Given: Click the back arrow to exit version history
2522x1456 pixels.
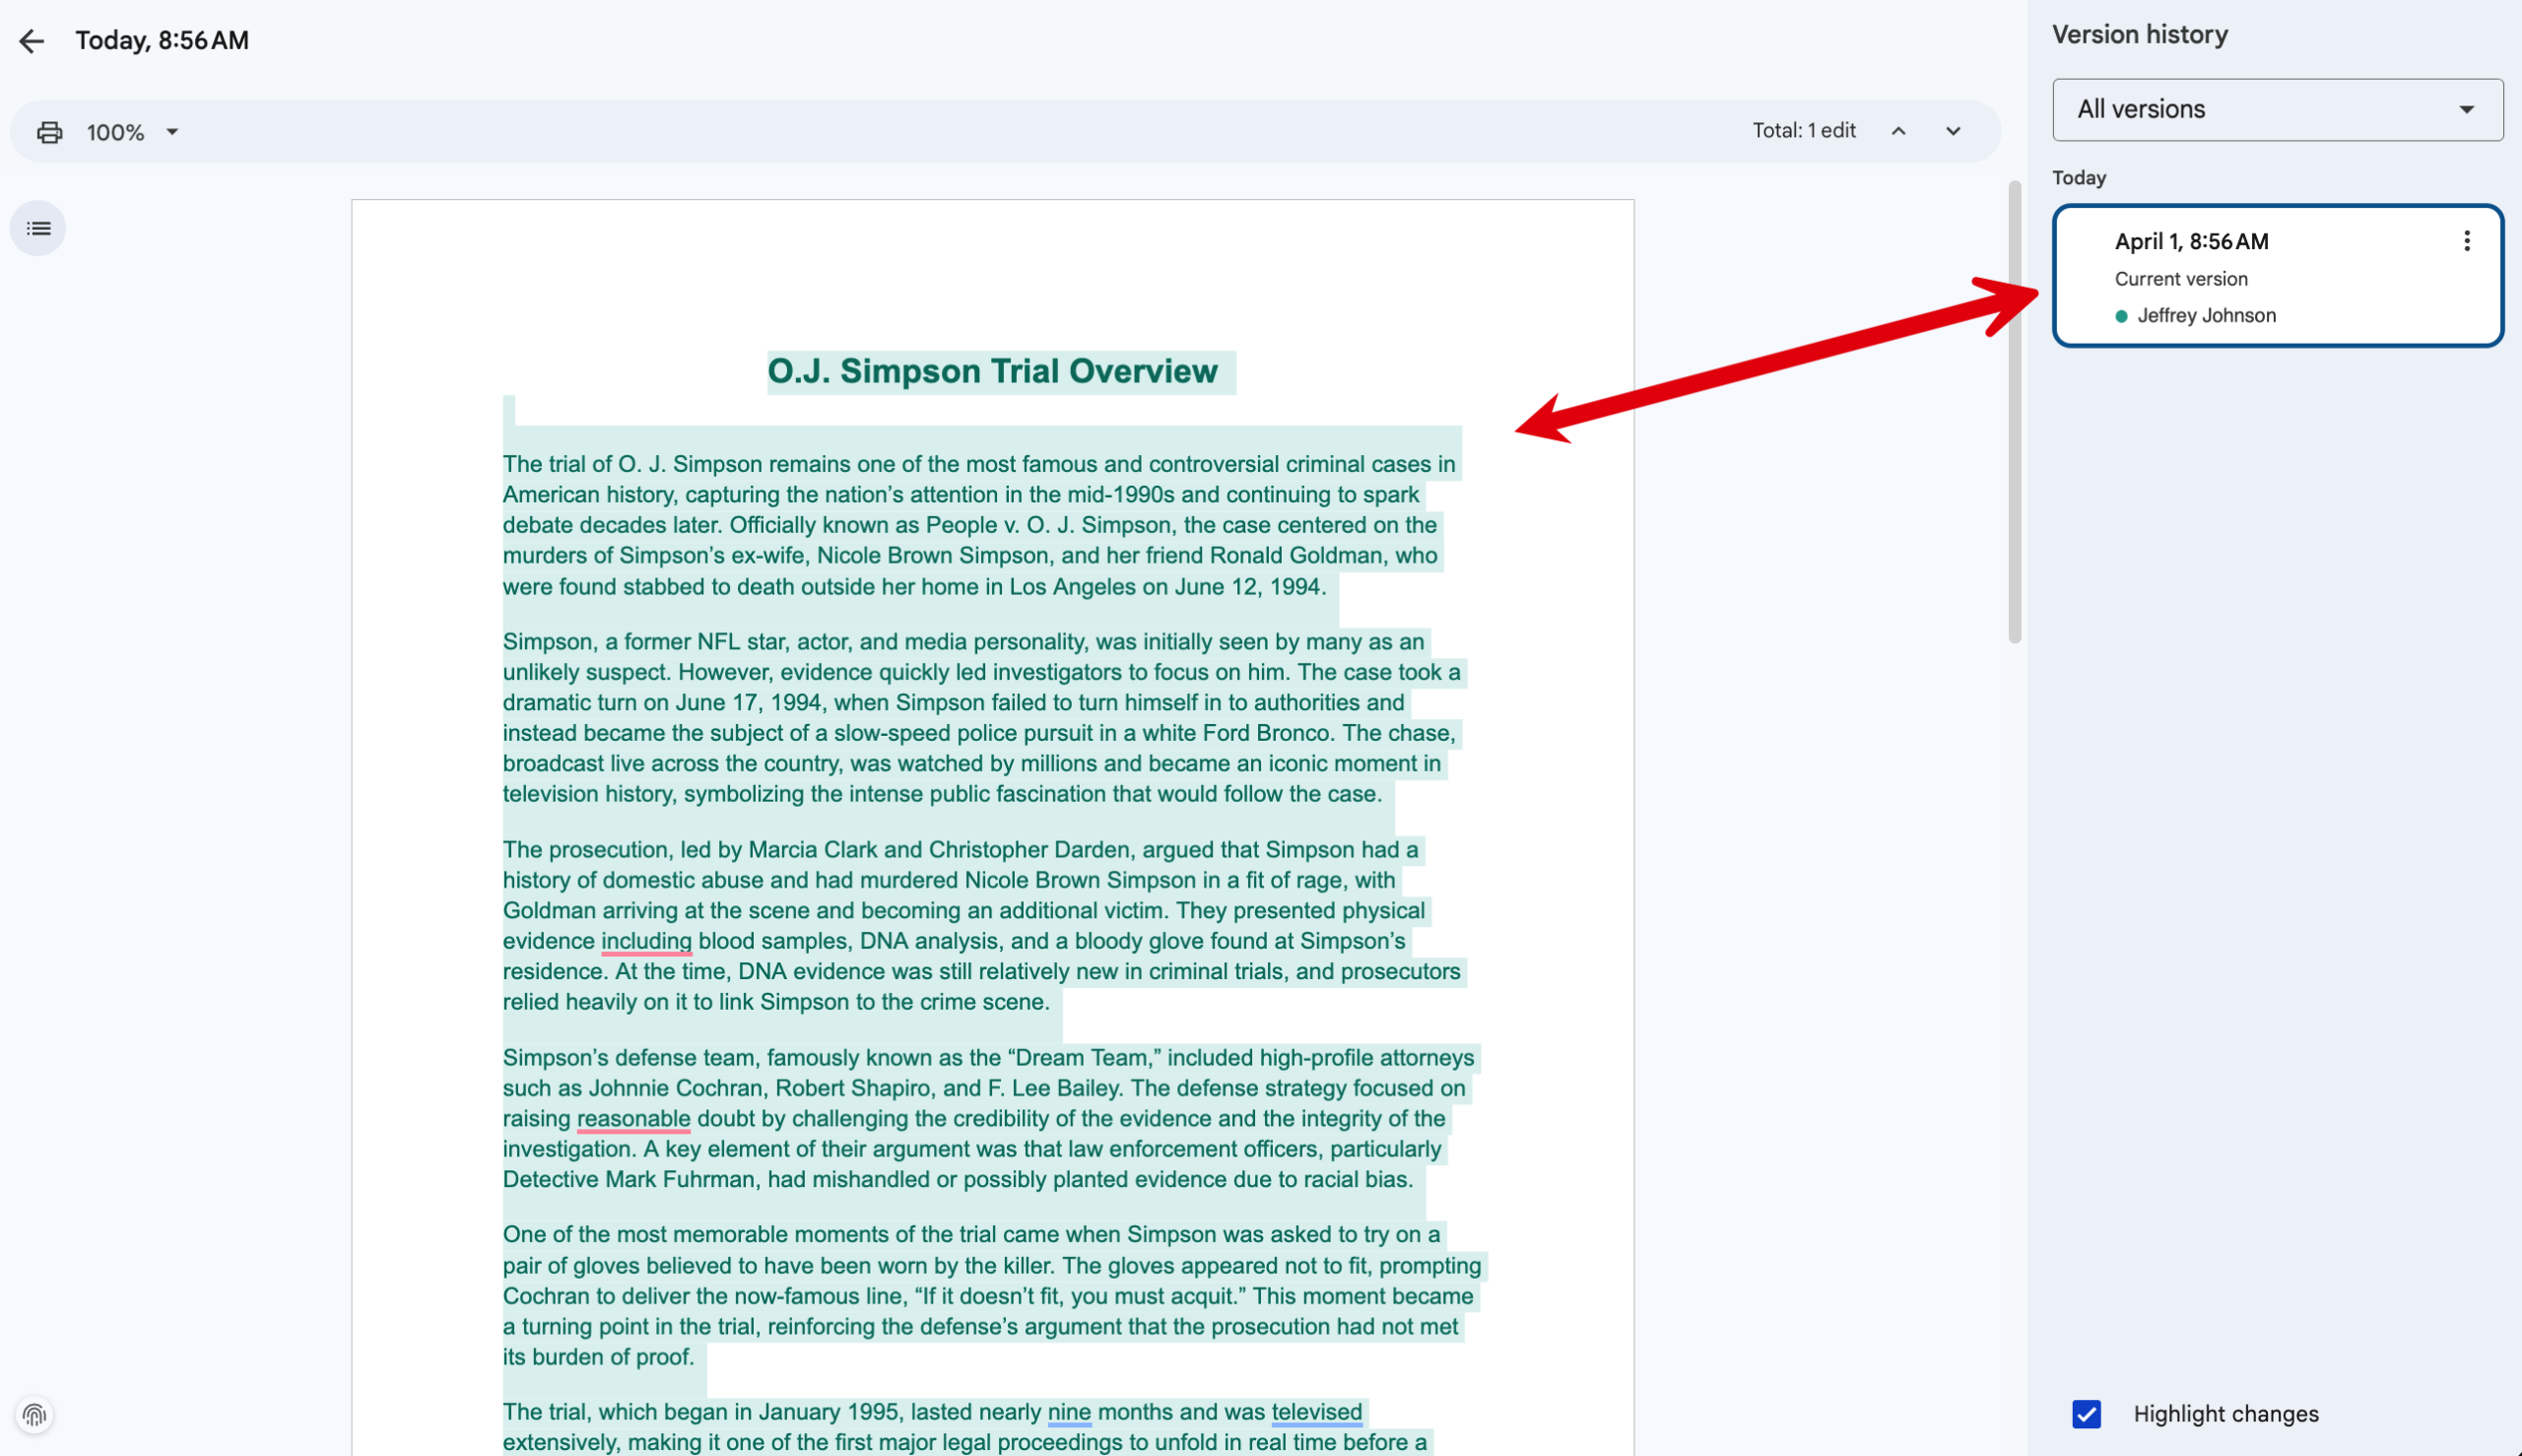Looking at the screenshot, I should (x=32, y=41).
